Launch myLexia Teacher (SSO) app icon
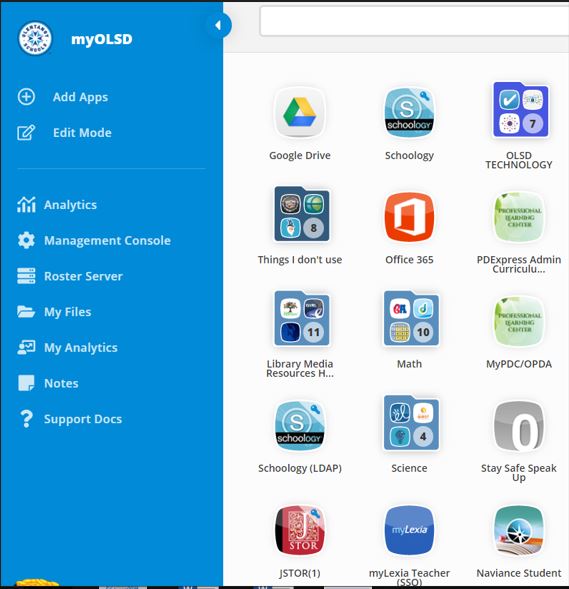Image resolution: width=569 pixels, height=589 pixels. [x=409, y=530]
